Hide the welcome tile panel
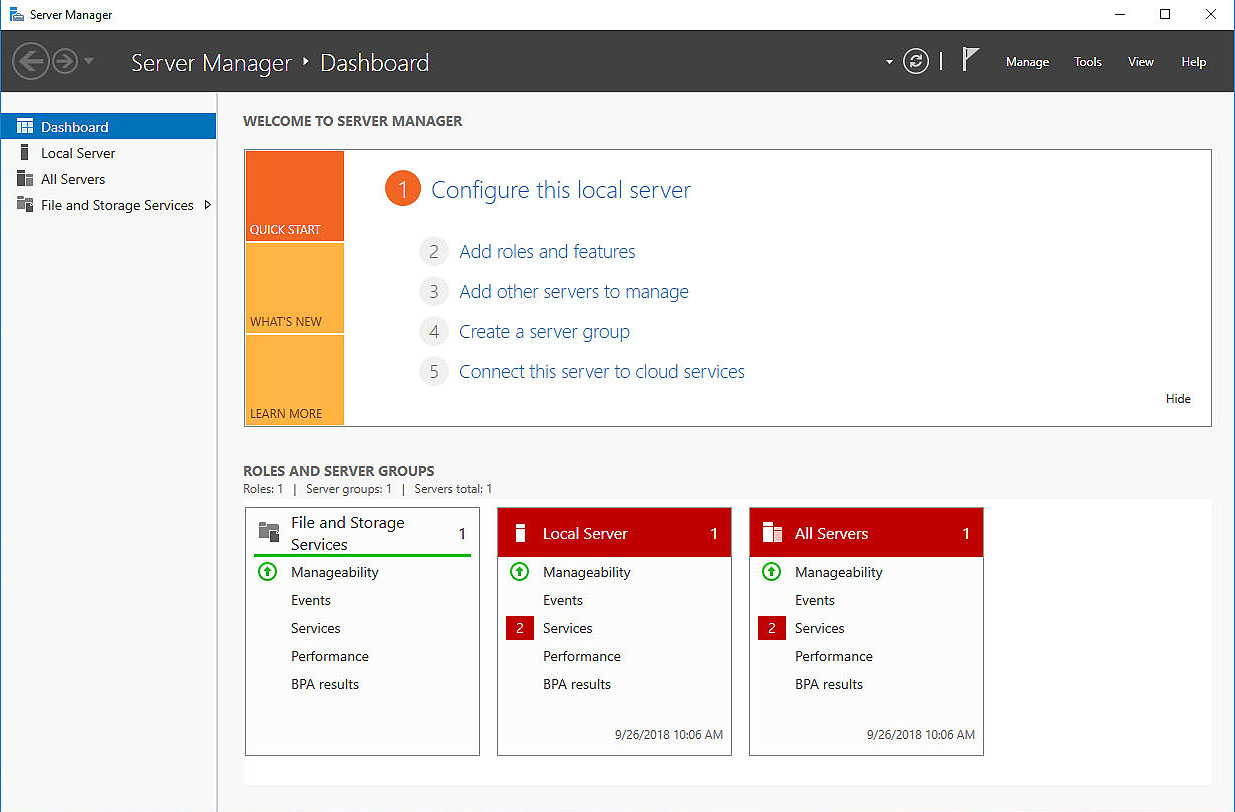 1178,399
